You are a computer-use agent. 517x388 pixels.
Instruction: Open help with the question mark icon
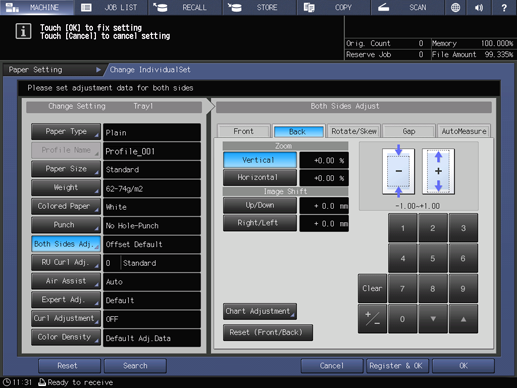pyautogui.click(x=504, y=7)
